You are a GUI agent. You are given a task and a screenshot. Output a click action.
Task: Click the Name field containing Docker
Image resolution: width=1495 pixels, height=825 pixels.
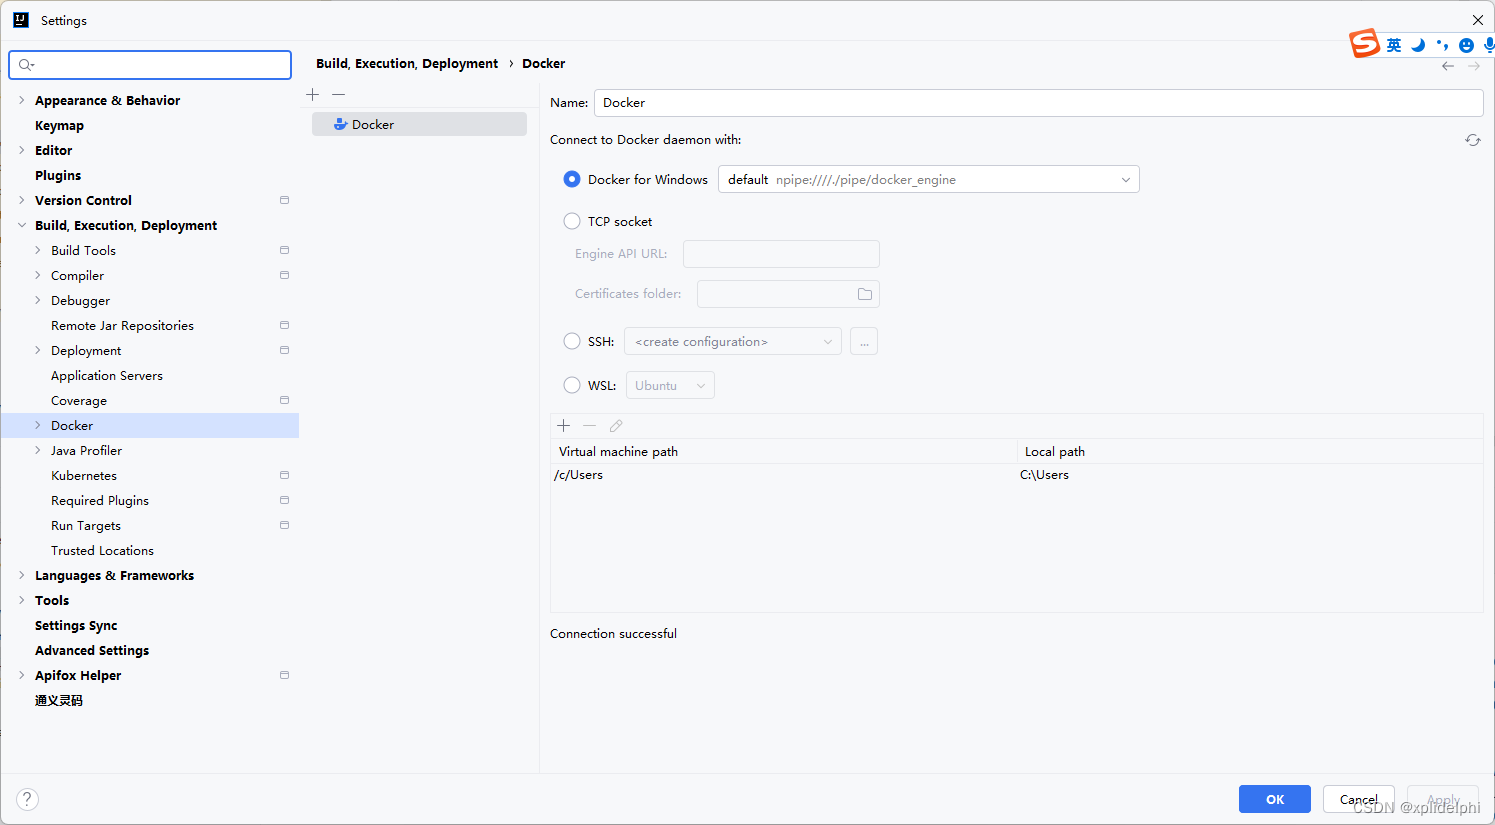pos(1039,103)
